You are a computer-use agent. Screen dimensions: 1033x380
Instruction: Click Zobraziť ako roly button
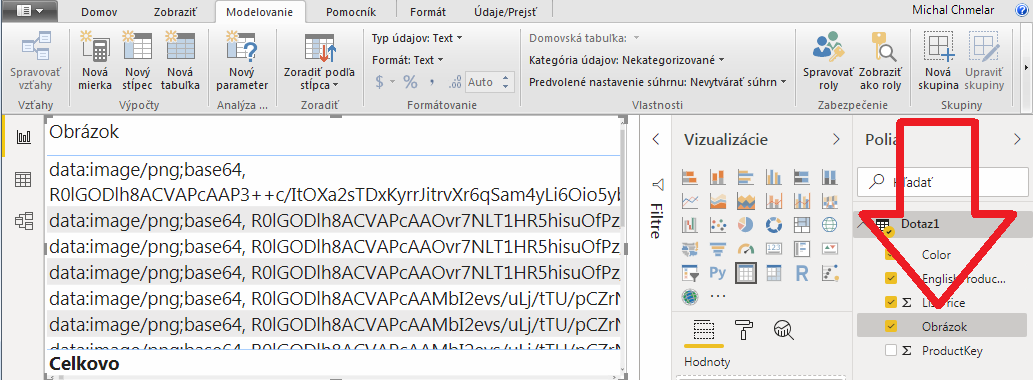pos(880,61)
